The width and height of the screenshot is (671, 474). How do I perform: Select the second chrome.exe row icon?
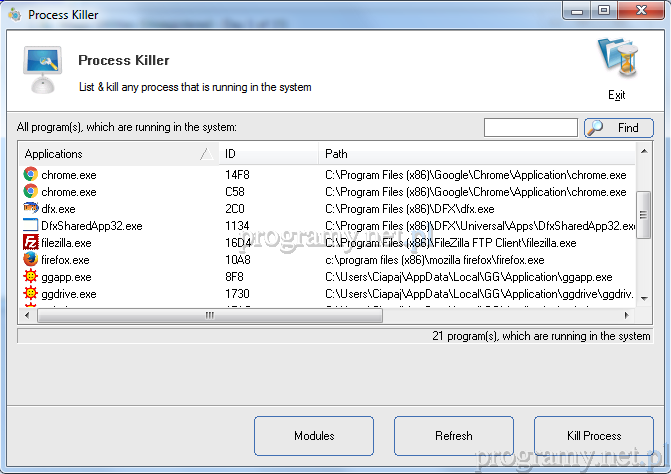coord(30,192)
